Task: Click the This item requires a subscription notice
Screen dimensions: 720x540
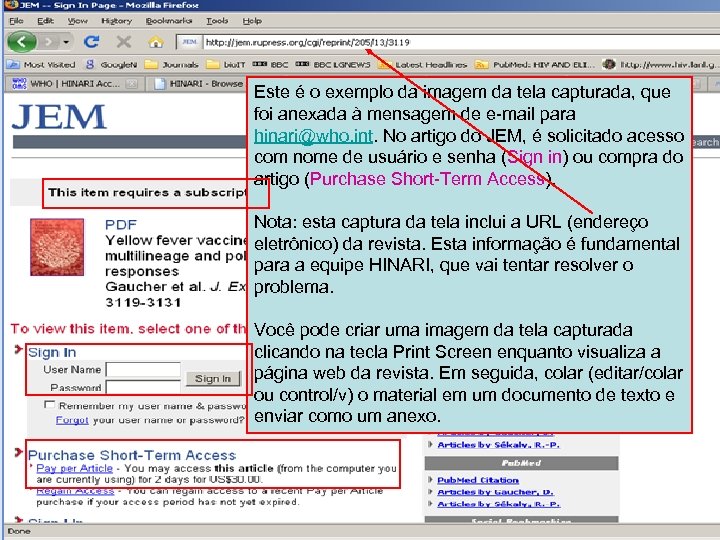Action: (x=147, y=193)
